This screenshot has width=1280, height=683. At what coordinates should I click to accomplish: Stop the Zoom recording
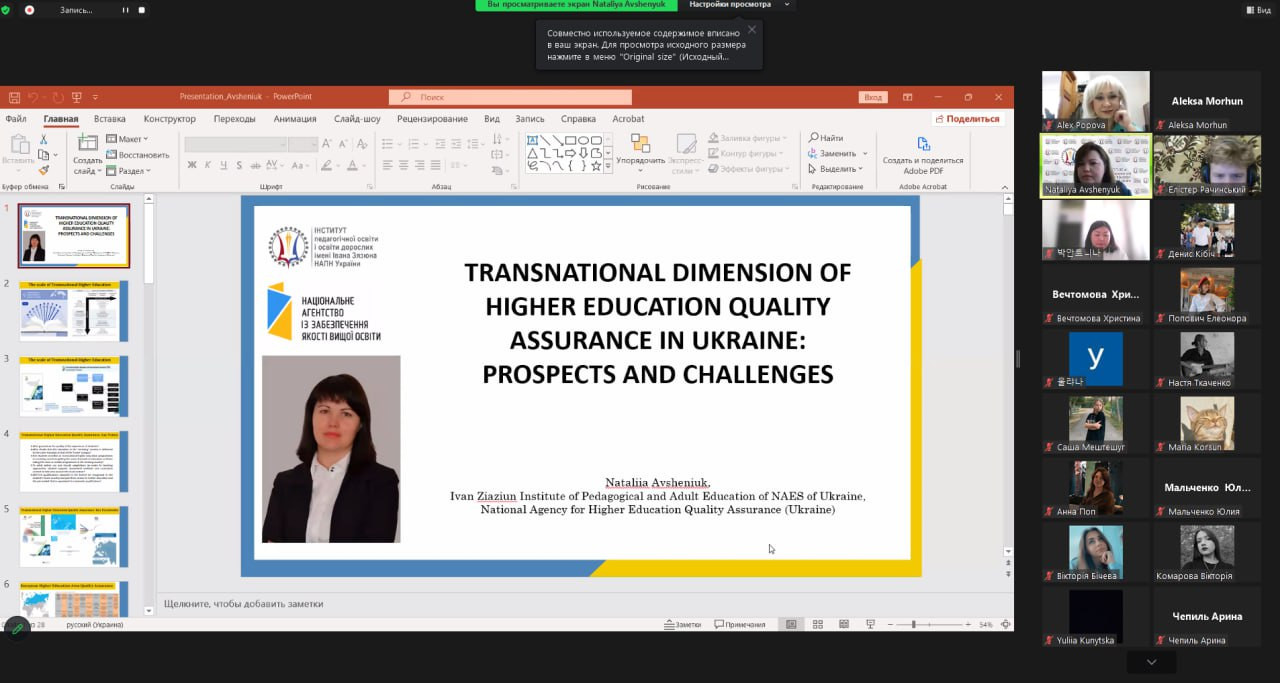pyautogui.click(x=142, y=10)
